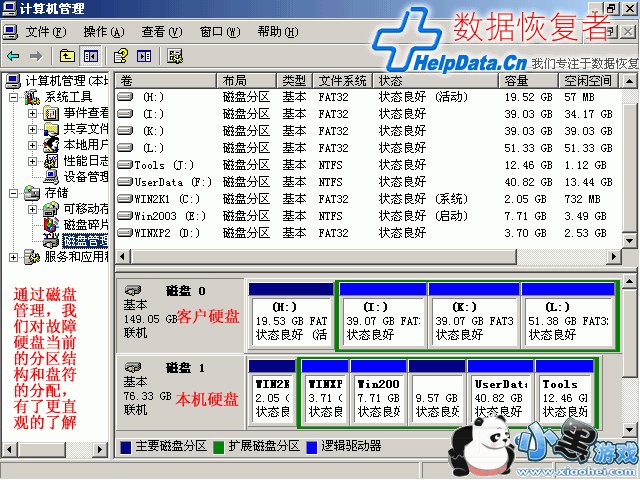Open the 帮助(H) menu
Viewport: 640px width, 480px height.
click(278, 31)
